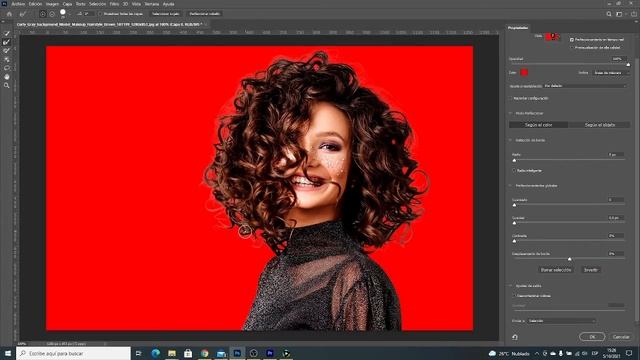This screenshot has height=360, width=640.
Task: Open Windows notification center icon
Action: [629, 353]
